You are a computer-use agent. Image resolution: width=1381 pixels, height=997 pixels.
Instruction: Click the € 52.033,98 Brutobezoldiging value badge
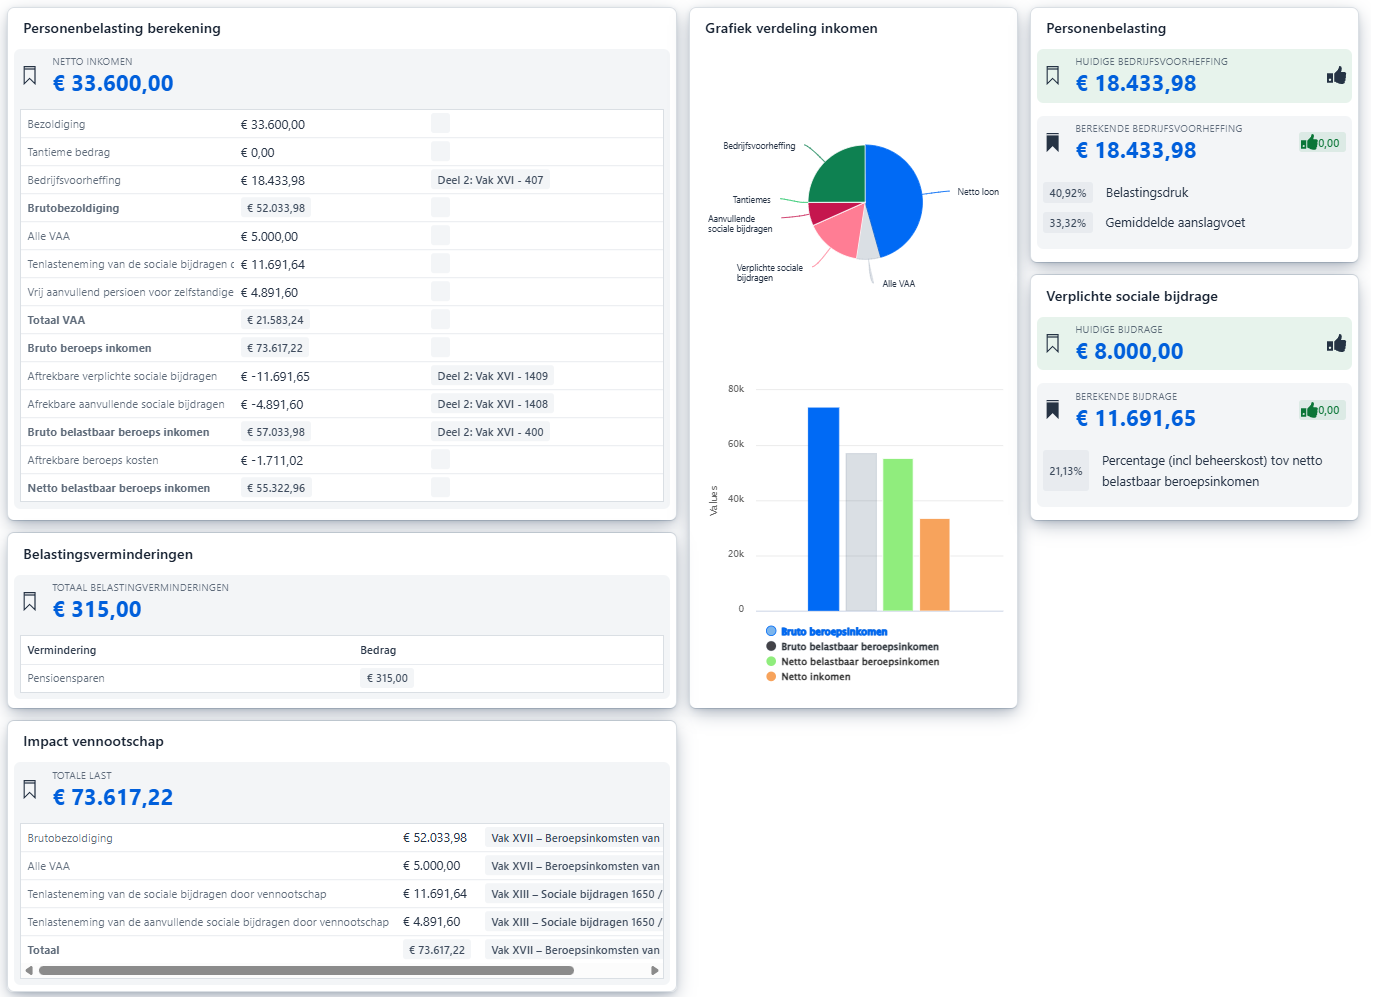click(x=275, y=208)
